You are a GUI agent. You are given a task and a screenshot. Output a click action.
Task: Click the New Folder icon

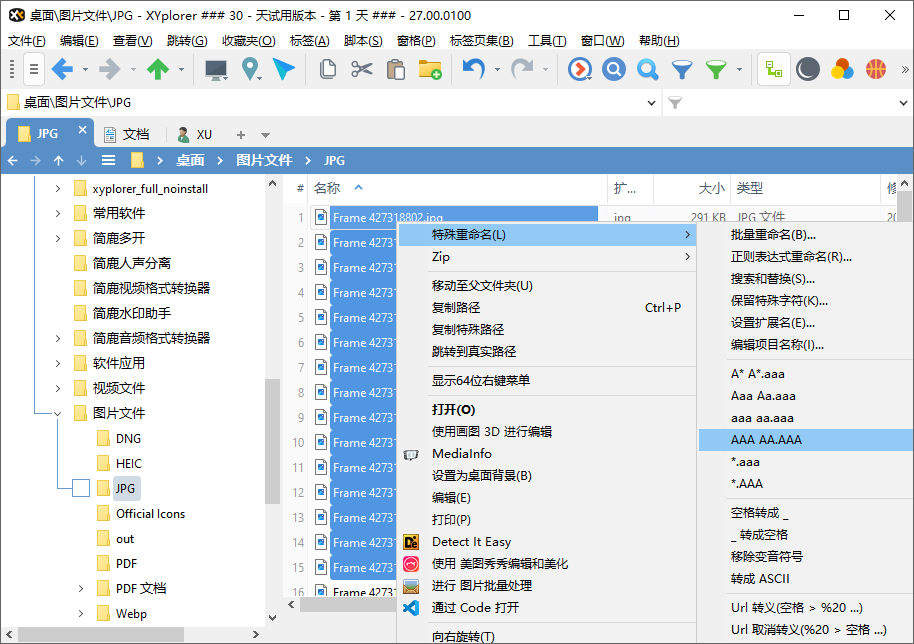coord(430,69)
